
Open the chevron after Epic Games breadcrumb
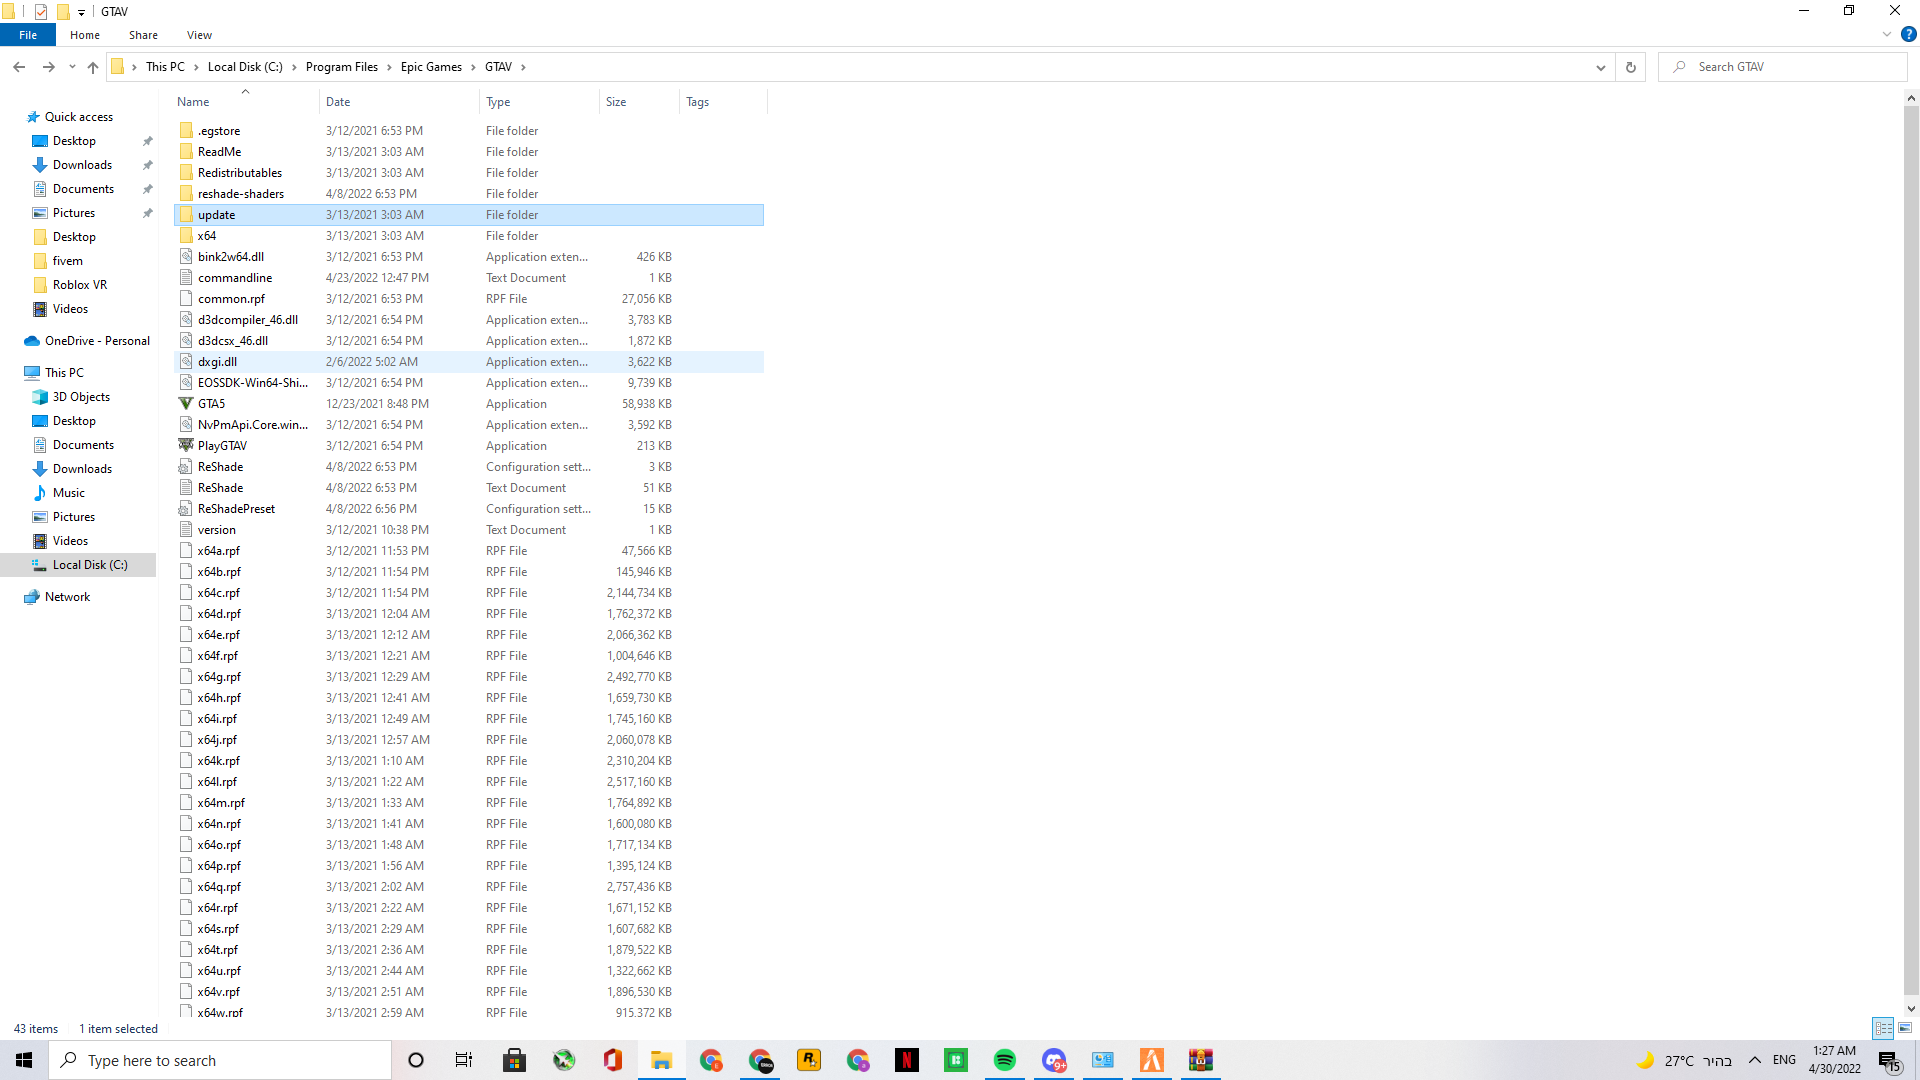click(473, 67)
